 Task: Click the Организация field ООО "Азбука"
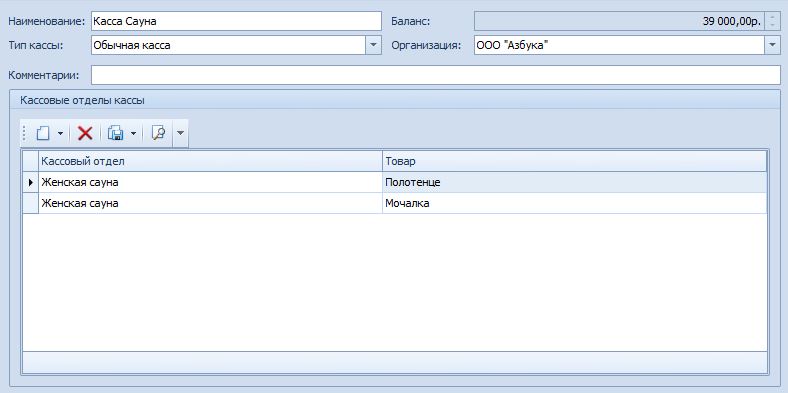pyautogui.click(x=619, y=45)
